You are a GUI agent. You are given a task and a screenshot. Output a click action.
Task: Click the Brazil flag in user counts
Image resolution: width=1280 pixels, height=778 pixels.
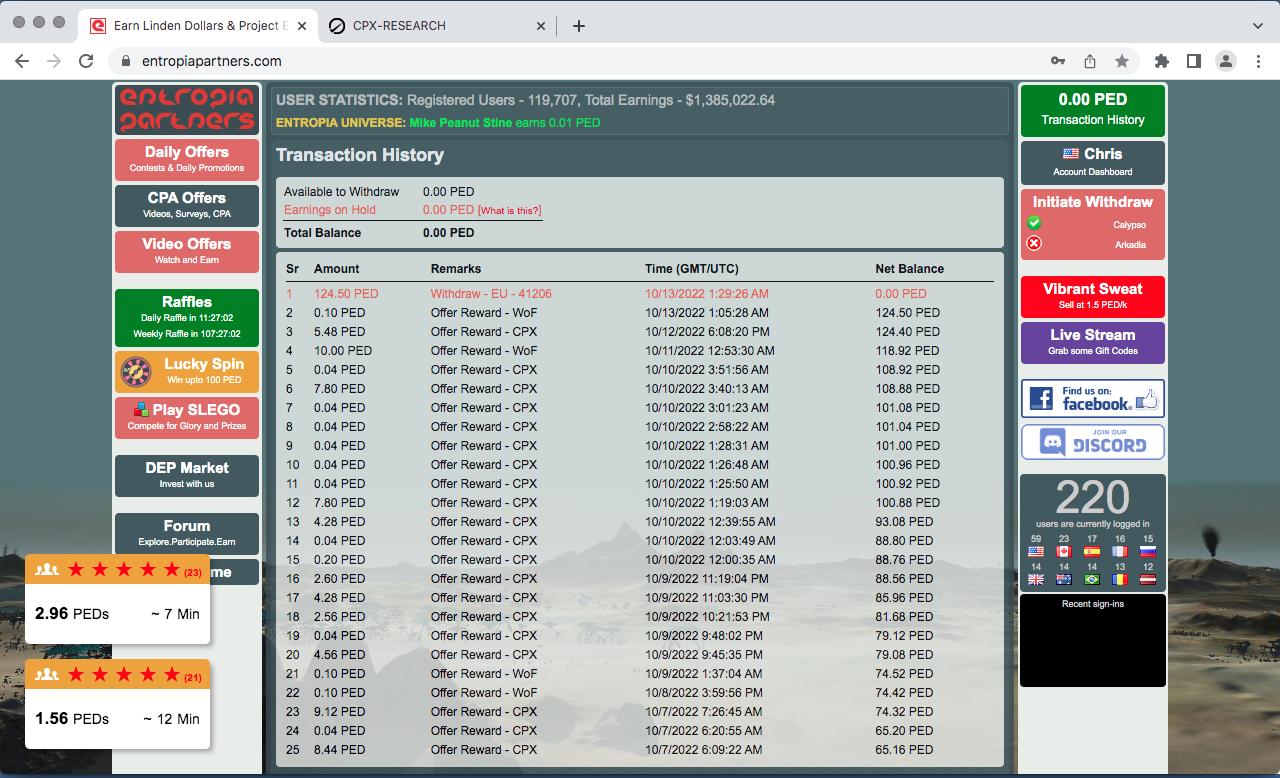1092,579
